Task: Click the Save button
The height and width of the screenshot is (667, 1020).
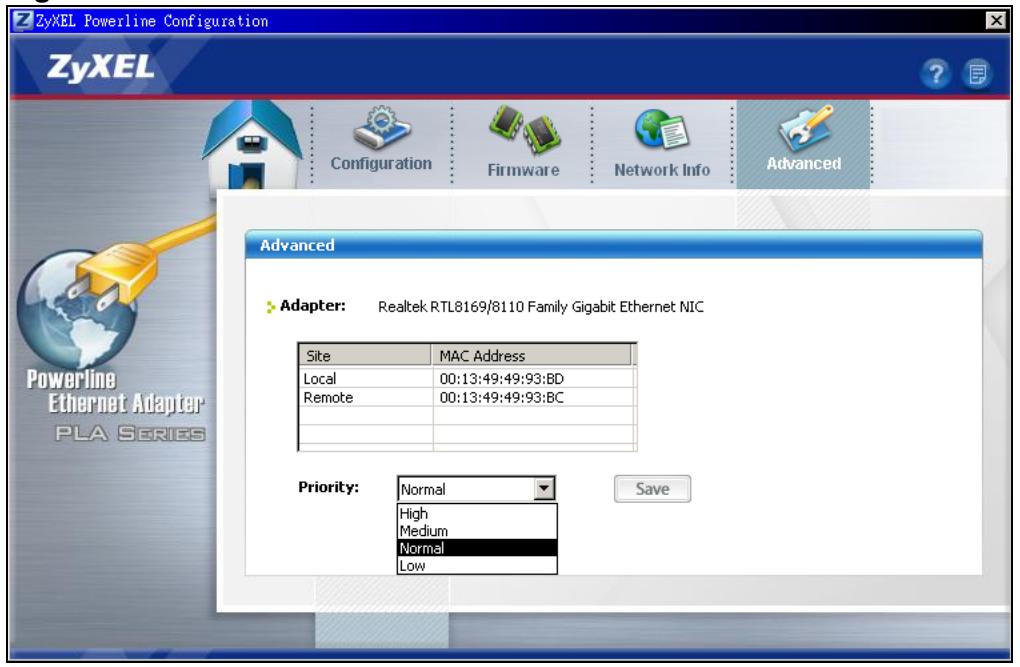Action: (652, 489)
